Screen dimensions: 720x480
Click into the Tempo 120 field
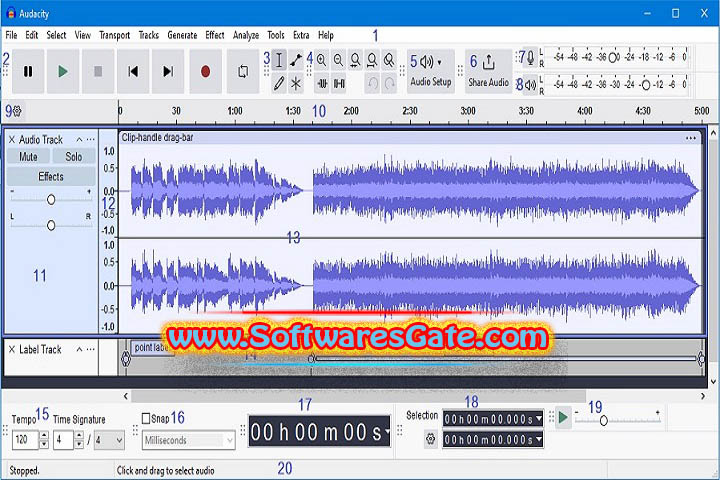[25, 440]
